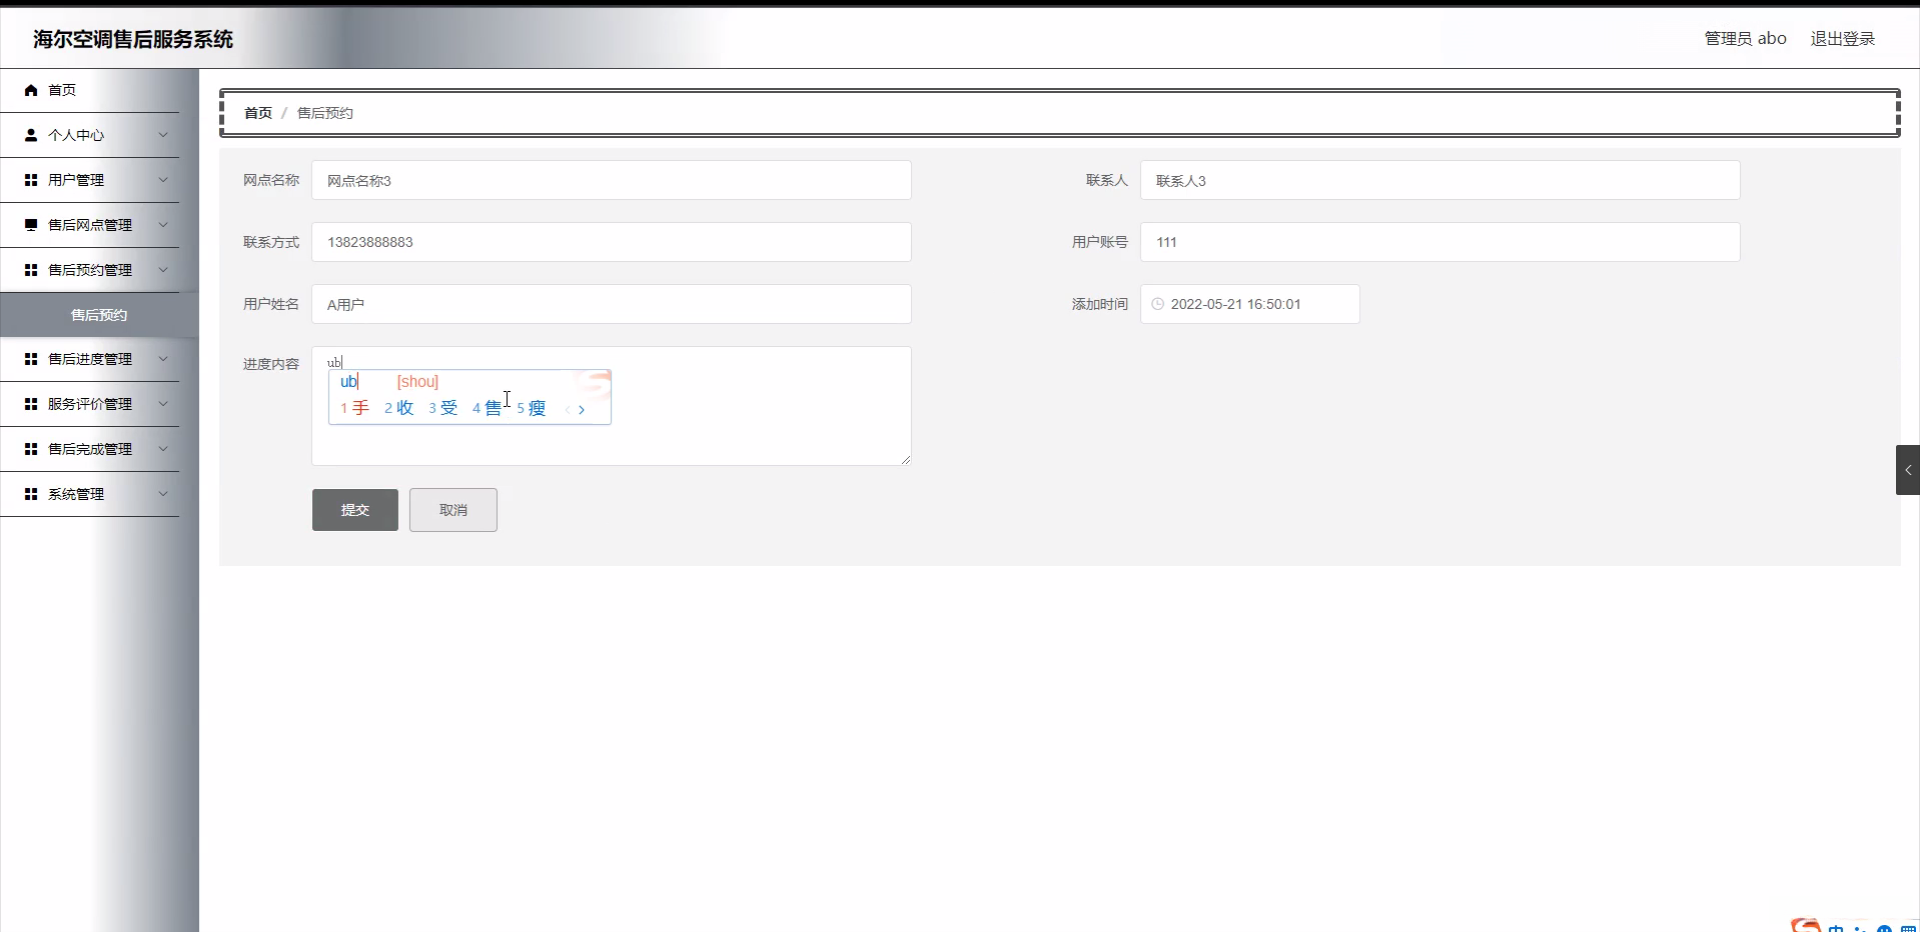Image resolution: width=1920 pixels, height=932 pixels.
Task: Click the 添加时间 field label
Action: click(1100, 304)
